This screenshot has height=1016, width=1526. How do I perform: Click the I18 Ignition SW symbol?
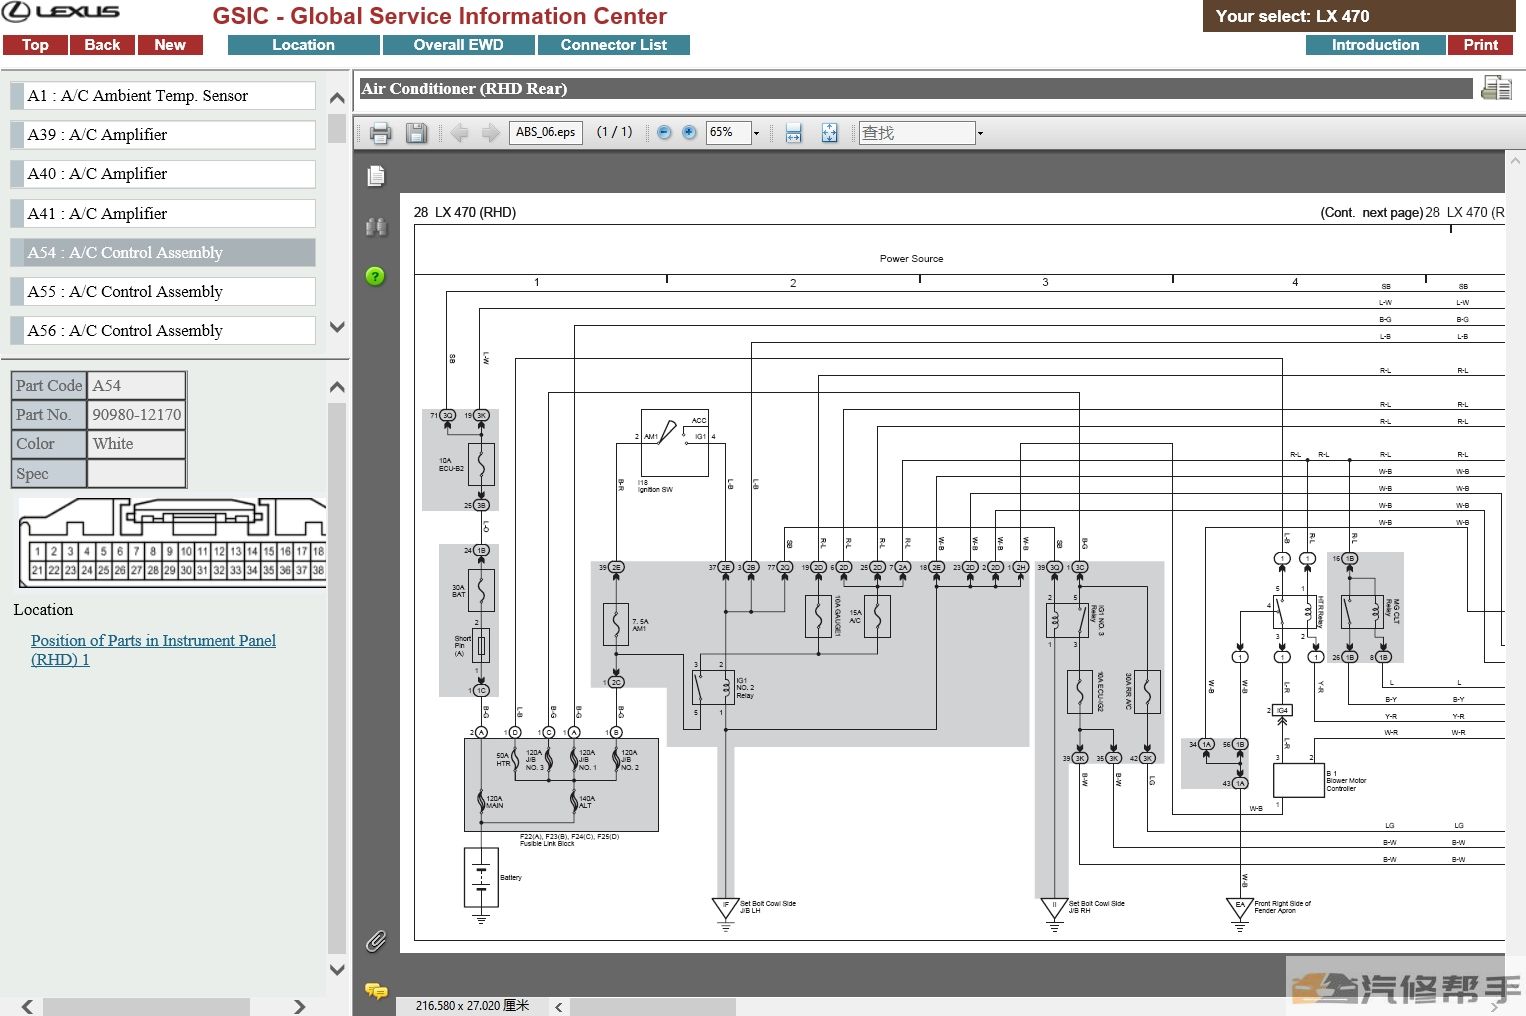tap(675, 441)
